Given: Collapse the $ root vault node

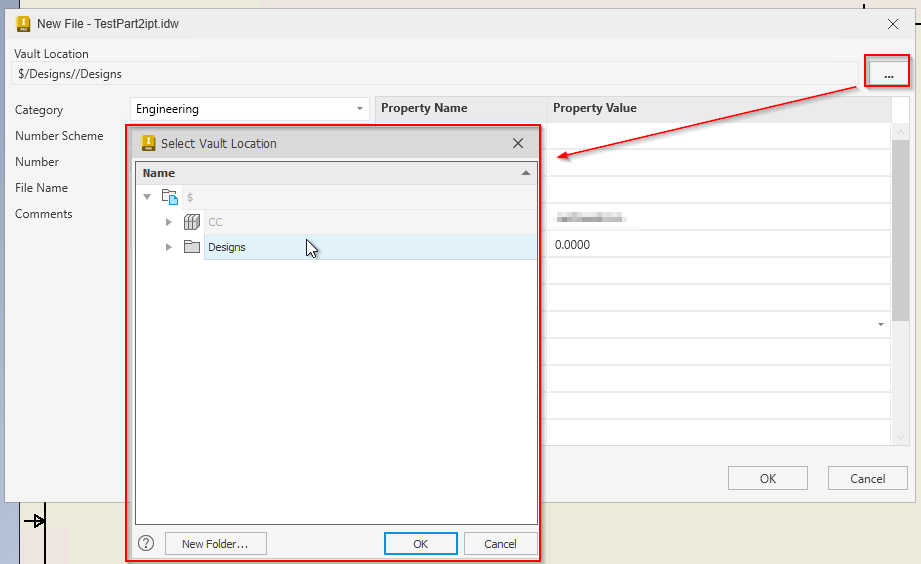Looking at the screenshot, I should pos(147,197).
